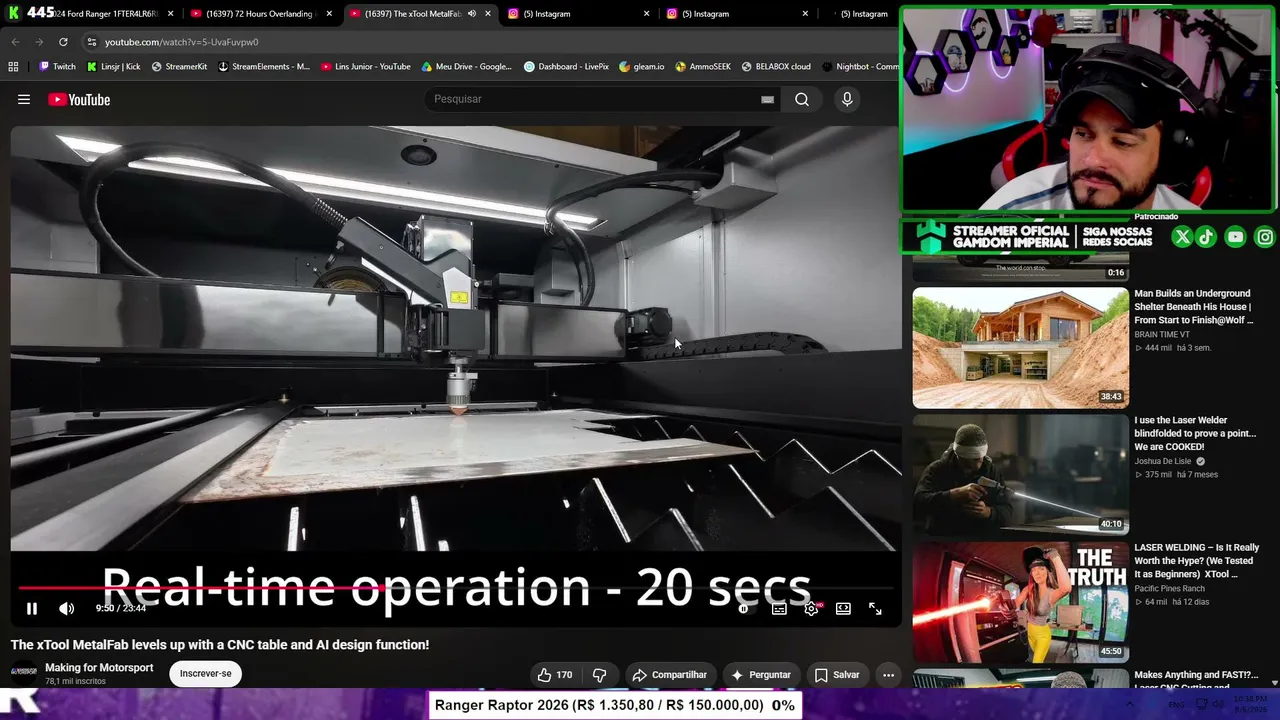1280x720 pixels.
Task: Go back in browser history
Action: [x=15, y=42]
